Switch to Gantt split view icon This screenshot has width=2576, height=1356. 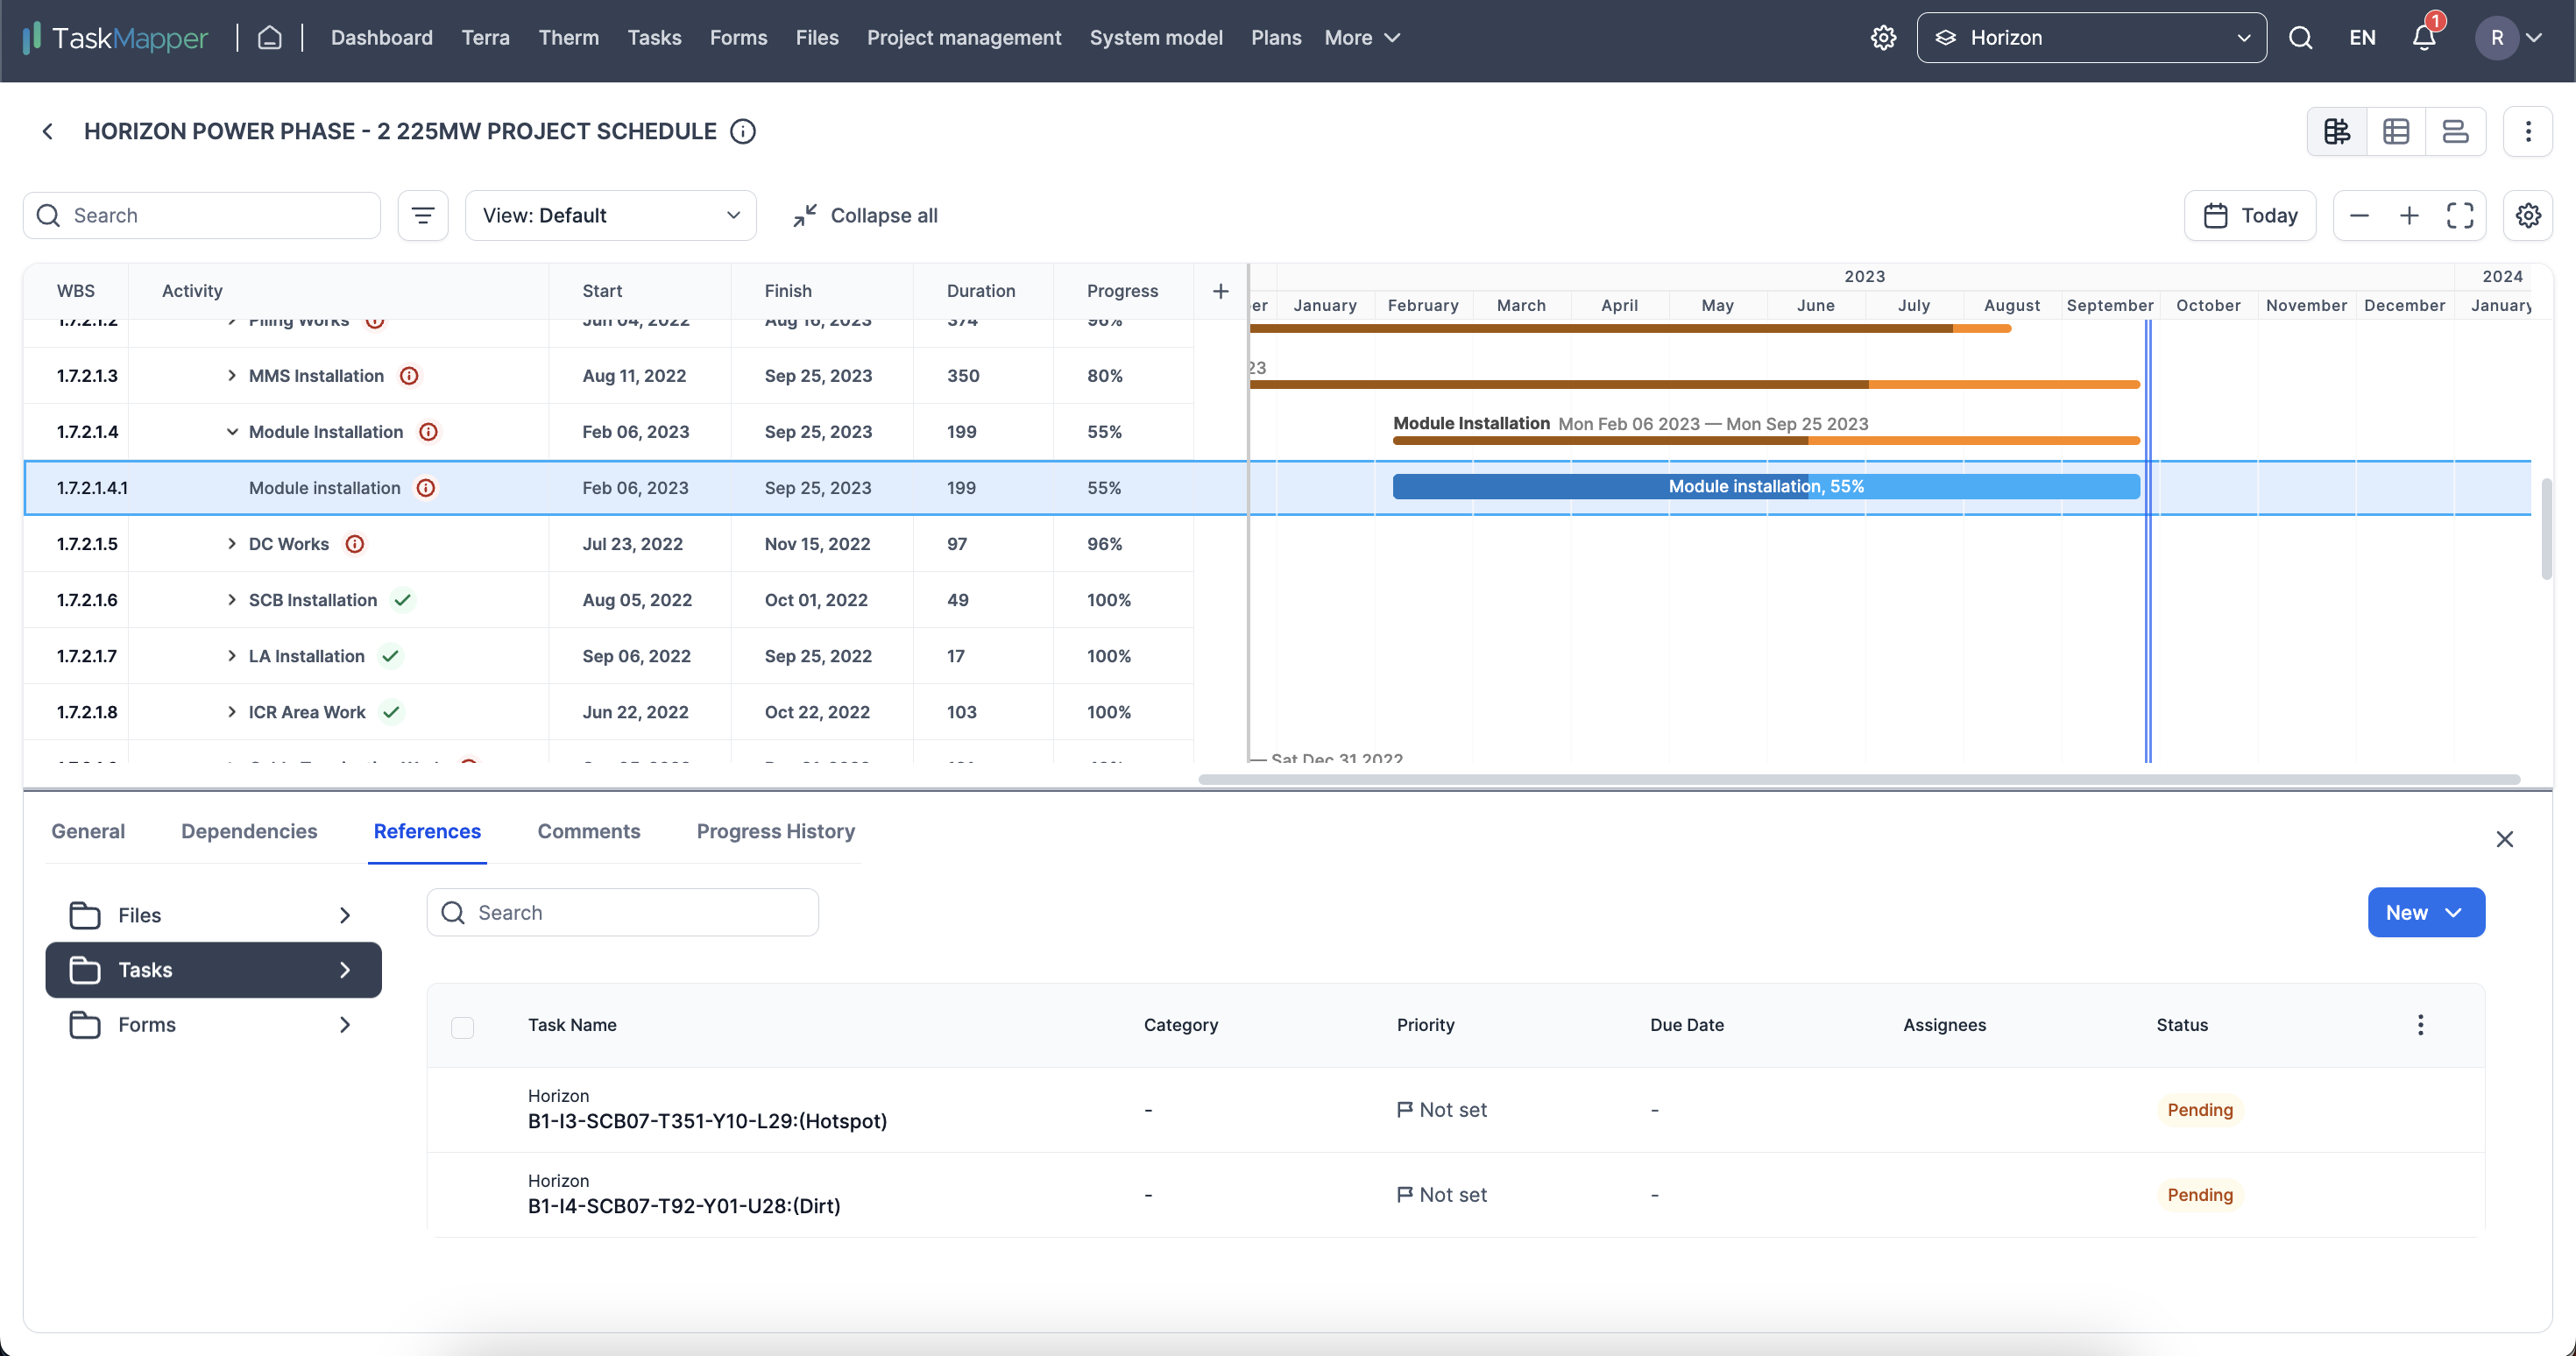[2337, 132]
